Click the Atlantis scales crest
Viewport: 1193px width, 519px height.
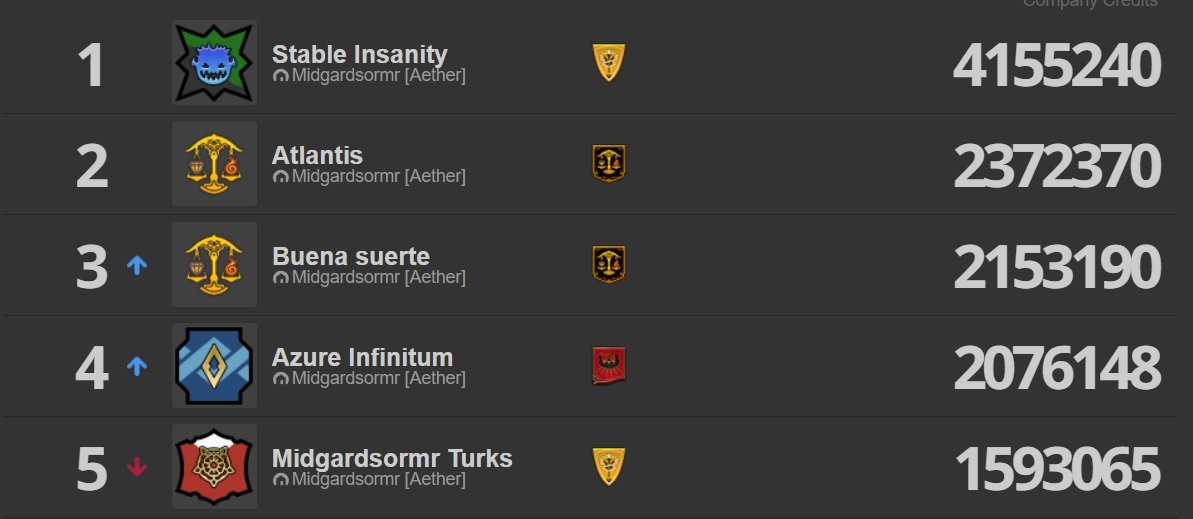coord(215,164)
